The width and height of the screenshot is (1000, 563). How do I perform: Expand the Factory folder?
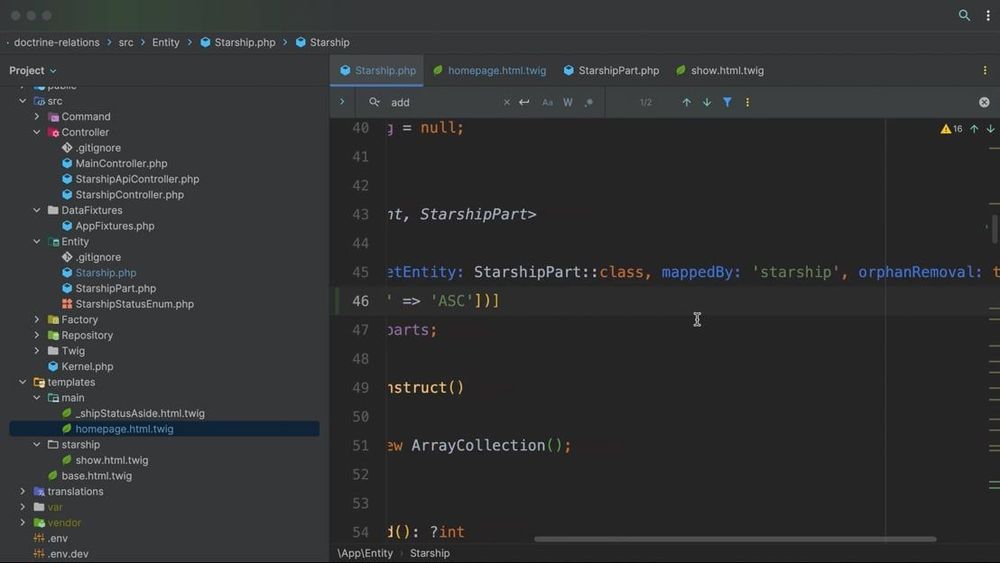coord(36,319)
